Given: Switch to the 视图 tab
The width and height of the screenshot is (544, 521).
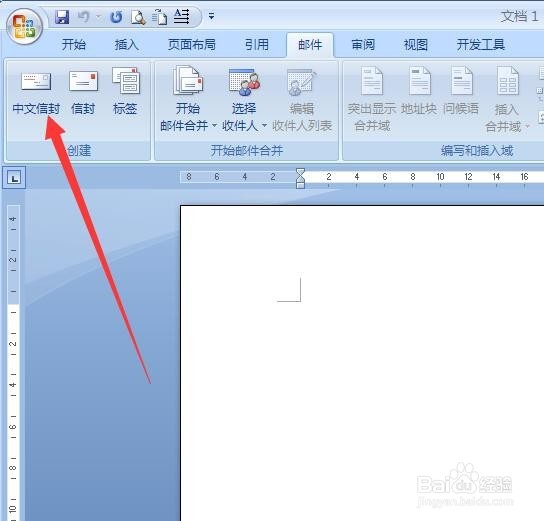Looking at the screenshot, I should click(416, 45).
